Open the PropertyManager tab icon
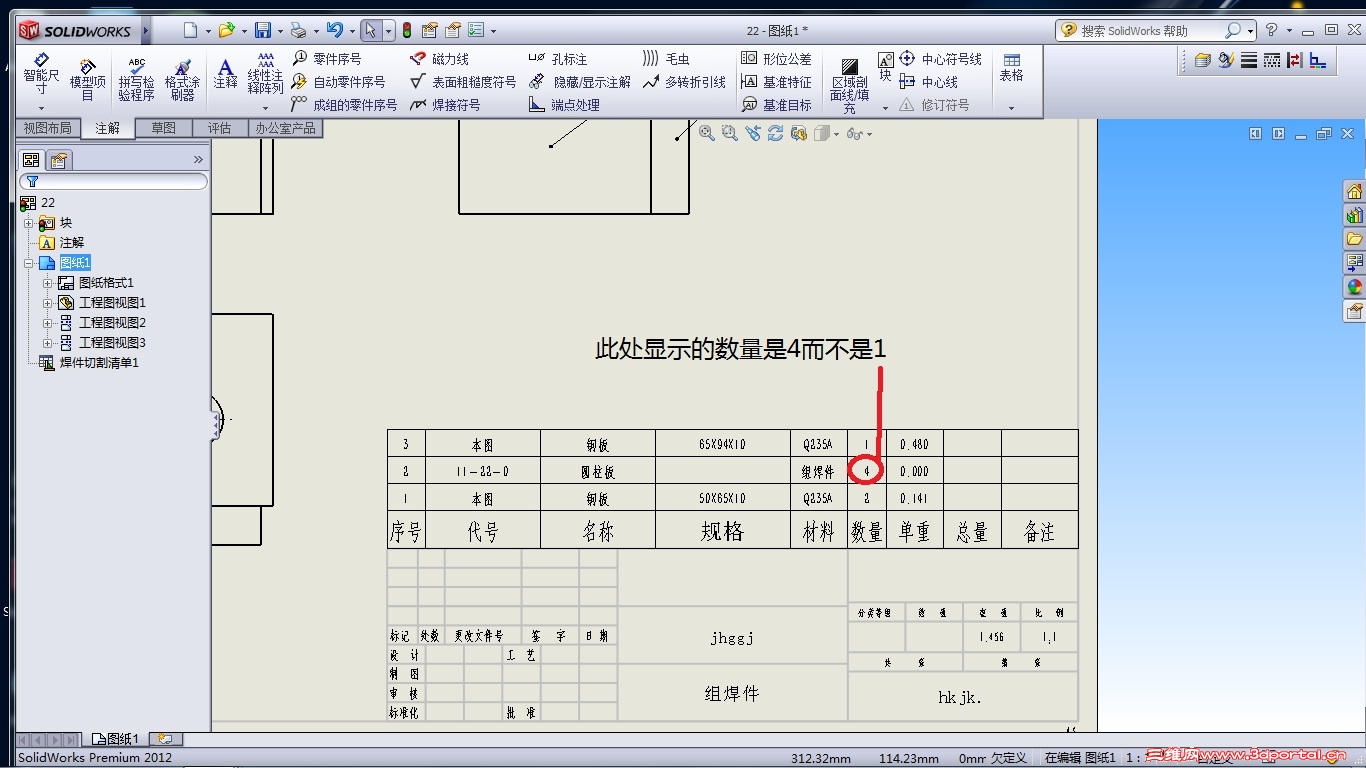The image size is (1366, 768). pyautogui.click(x=59, y=160)
